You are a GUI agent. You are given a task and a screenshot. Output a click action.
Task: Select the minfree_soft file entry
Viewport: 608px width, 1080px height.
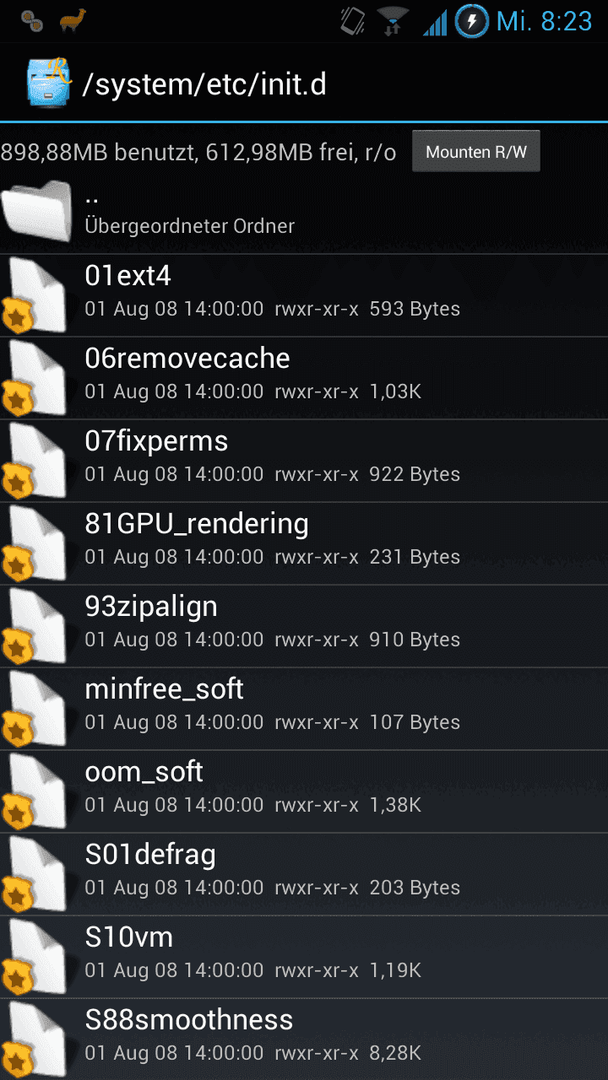[x=304, y=709]
